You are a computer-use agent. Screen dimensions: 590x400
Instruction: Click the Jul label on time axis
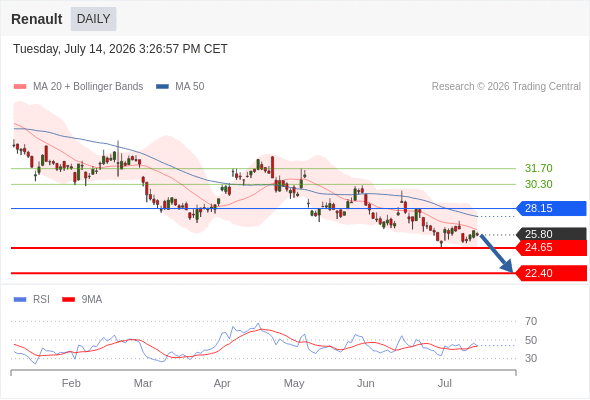tap(445, 383)
